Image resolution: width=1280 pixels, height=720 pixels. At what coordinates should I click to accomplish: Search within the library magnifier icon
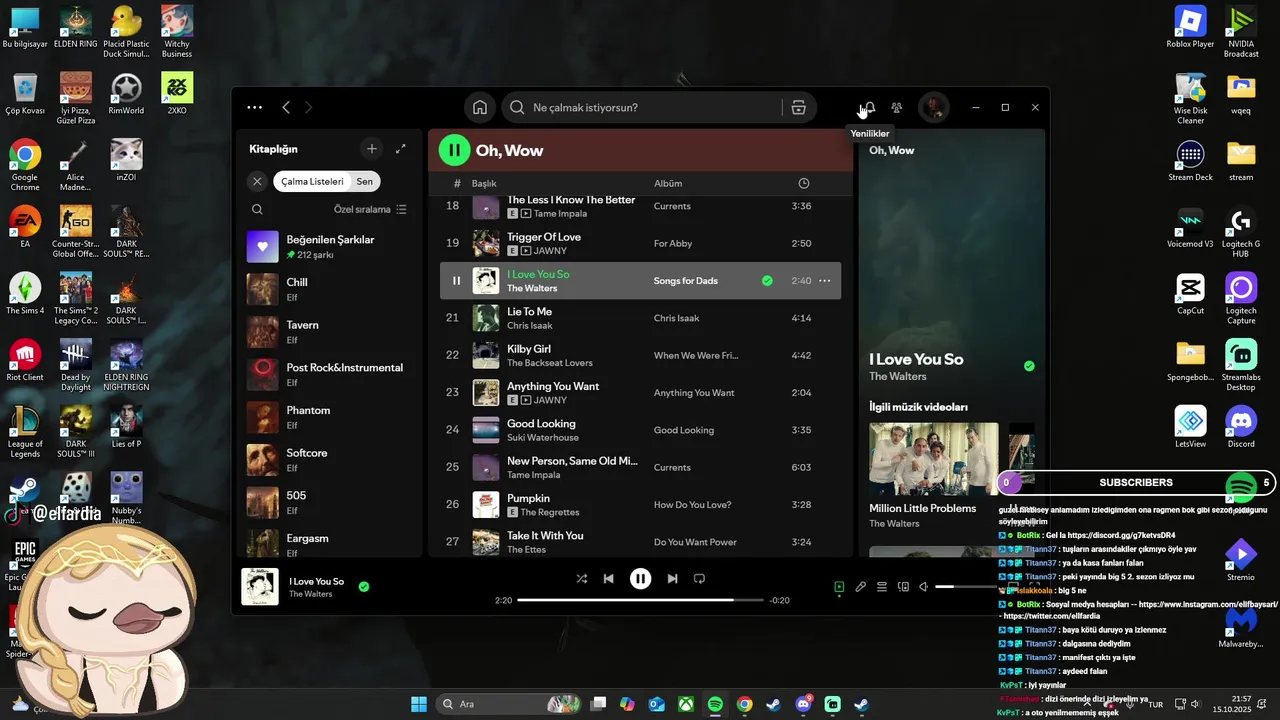click(x=257, y=210)
